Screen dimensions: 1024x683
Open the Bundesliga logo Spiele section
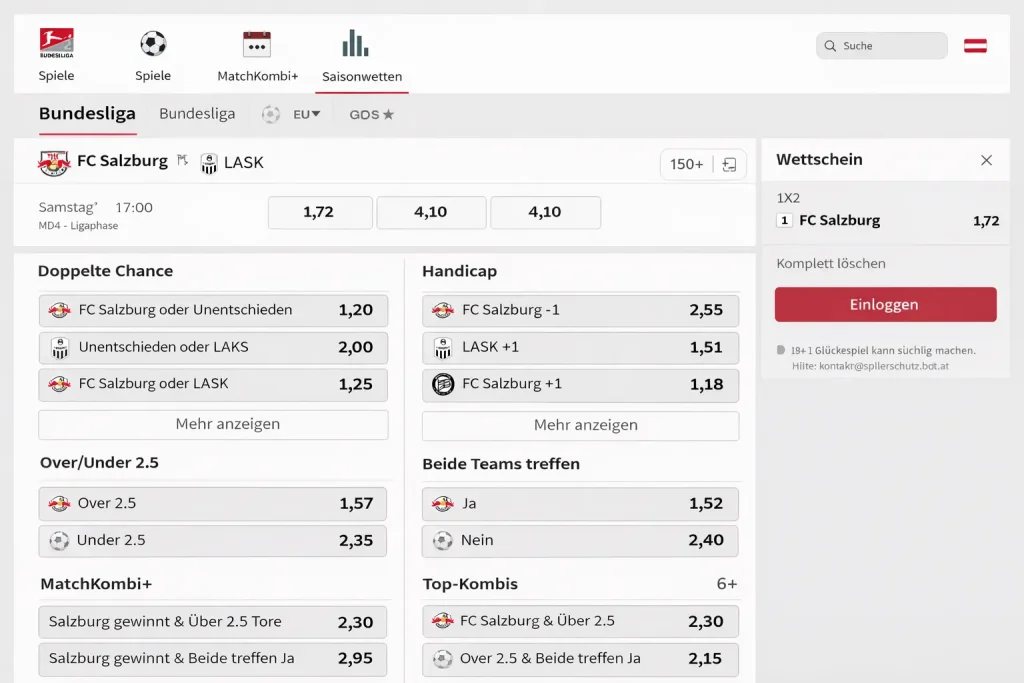pos(56,55)
